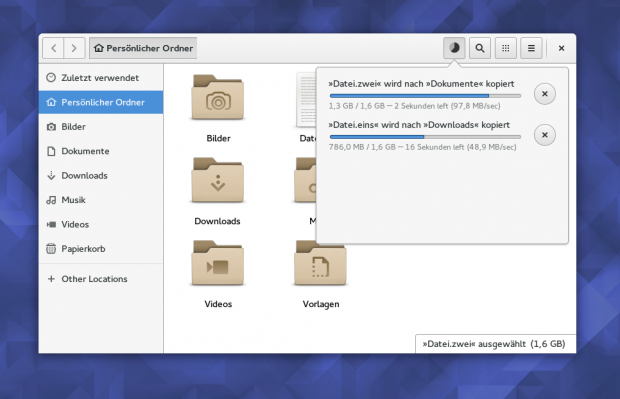
Task: Click the trash icon beside Papierkorb
Action: (51, 249)
